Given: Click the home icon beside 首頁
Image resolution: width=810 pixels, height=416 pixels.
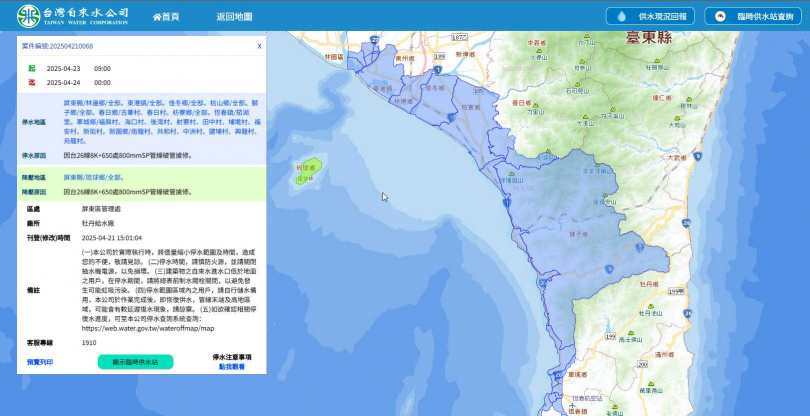Looking at the screenshot, I should (157, 17).
